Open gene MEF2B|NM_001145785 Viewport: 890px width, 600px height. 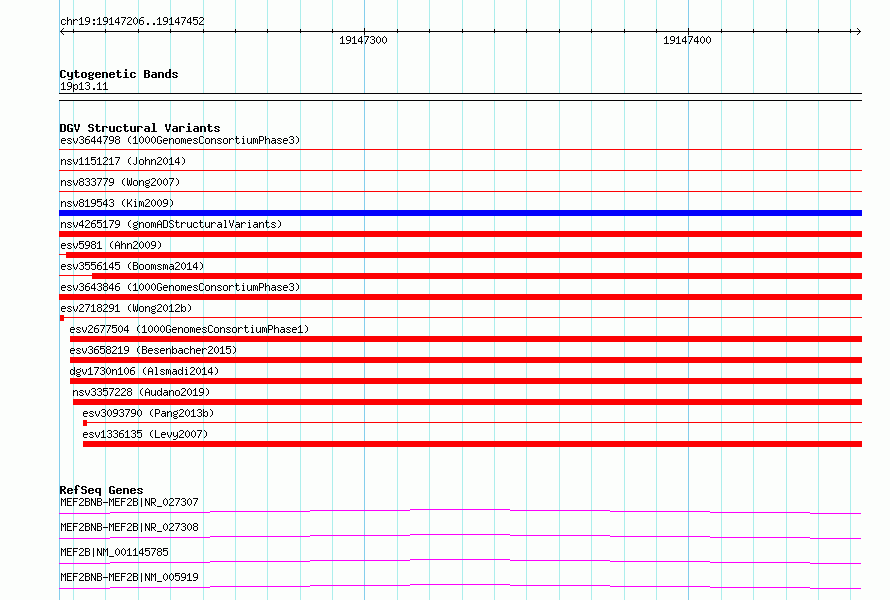[114, 552]
